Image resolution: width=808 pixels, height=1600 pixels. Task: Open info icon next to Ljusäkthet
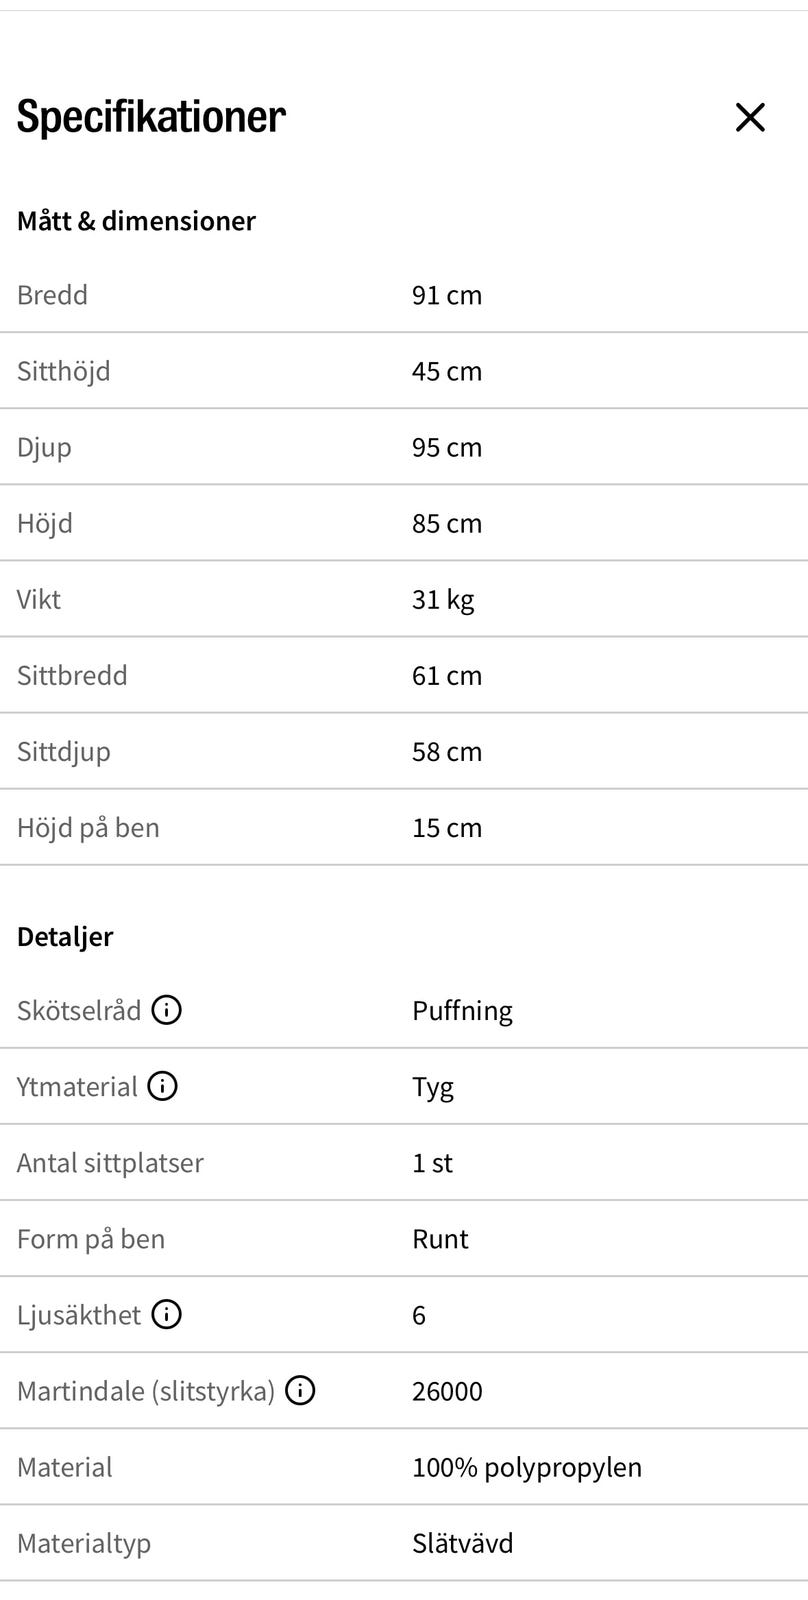coord(167,1314)
